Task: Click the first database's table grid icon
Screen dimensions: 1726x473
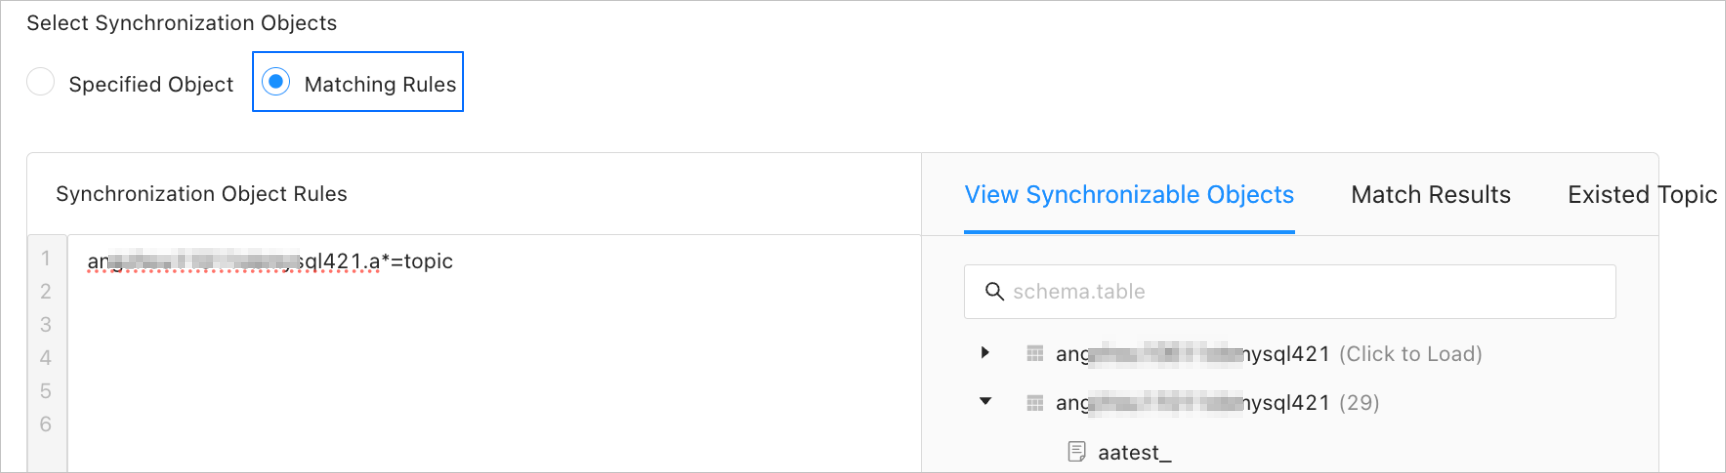Action: (x=1035, y=354)
